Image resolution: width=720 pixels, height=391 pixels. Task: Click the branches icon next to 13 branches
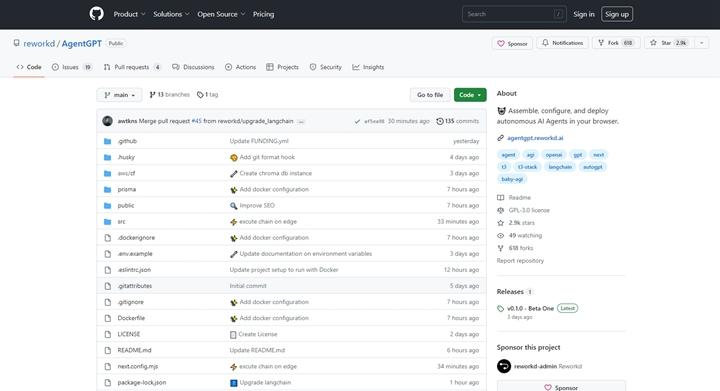152,95
